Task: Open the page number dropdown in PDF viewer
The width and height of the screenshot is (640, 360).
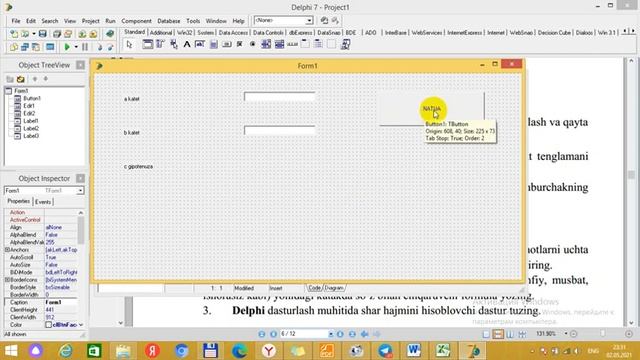Action: tap(331, 334)
